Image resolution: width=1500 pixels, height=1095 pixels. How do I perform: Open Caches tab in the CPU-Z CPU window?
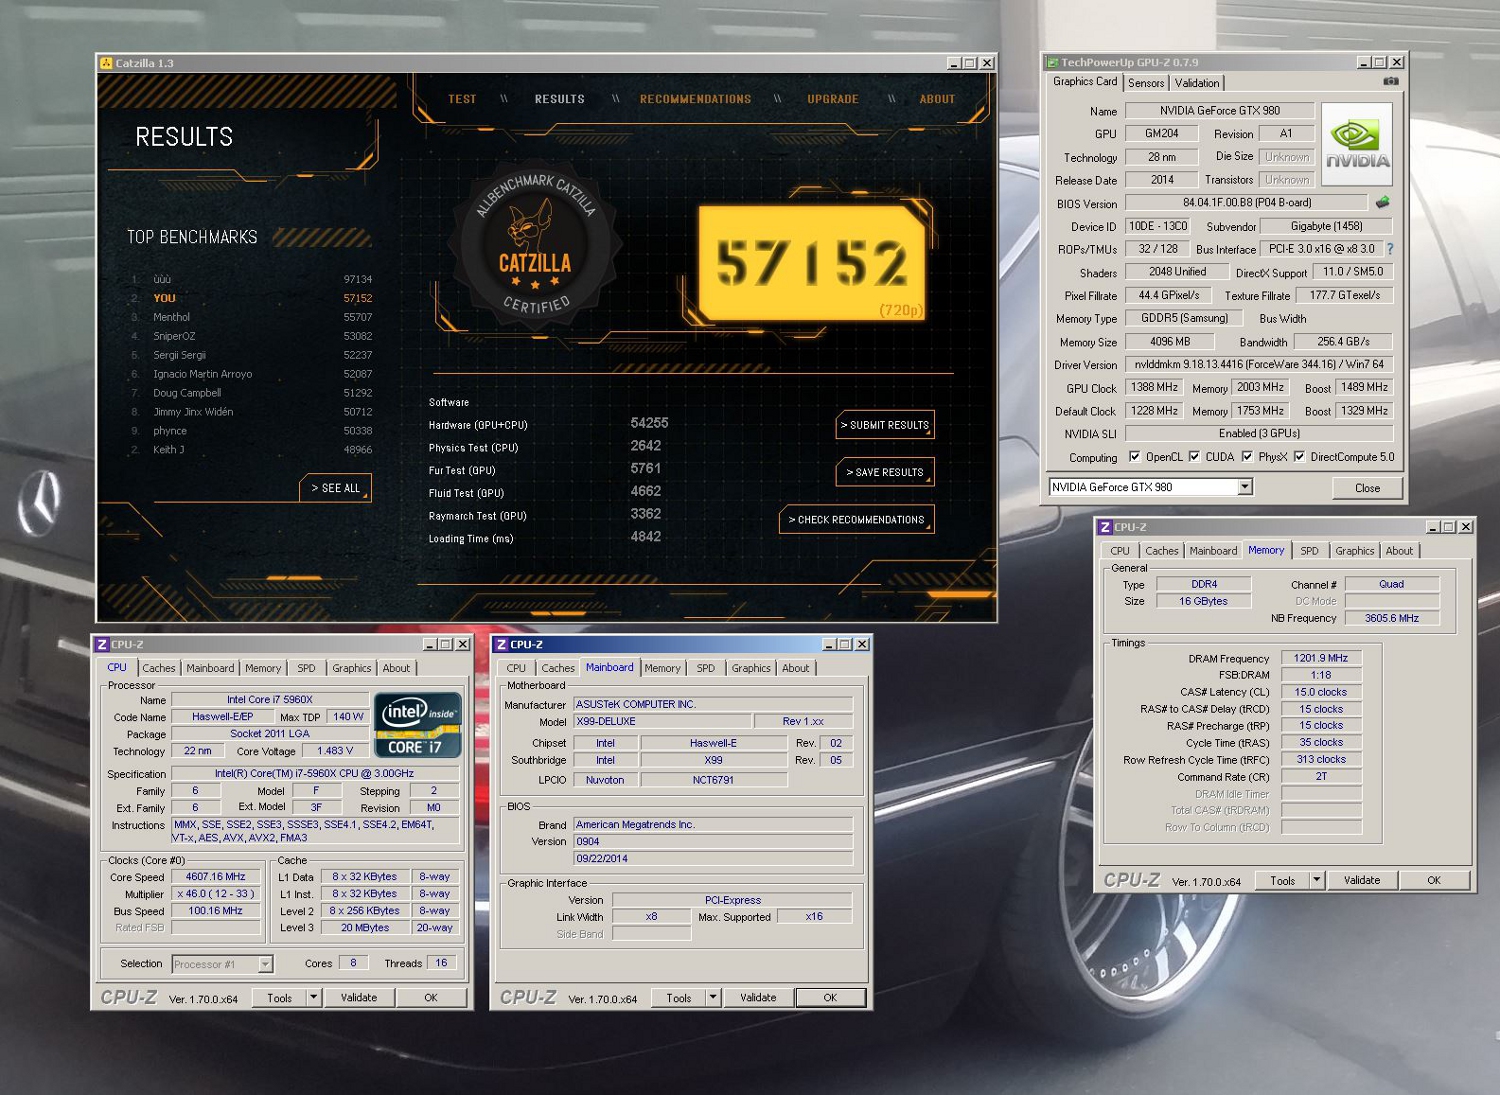tap(158, 668)
